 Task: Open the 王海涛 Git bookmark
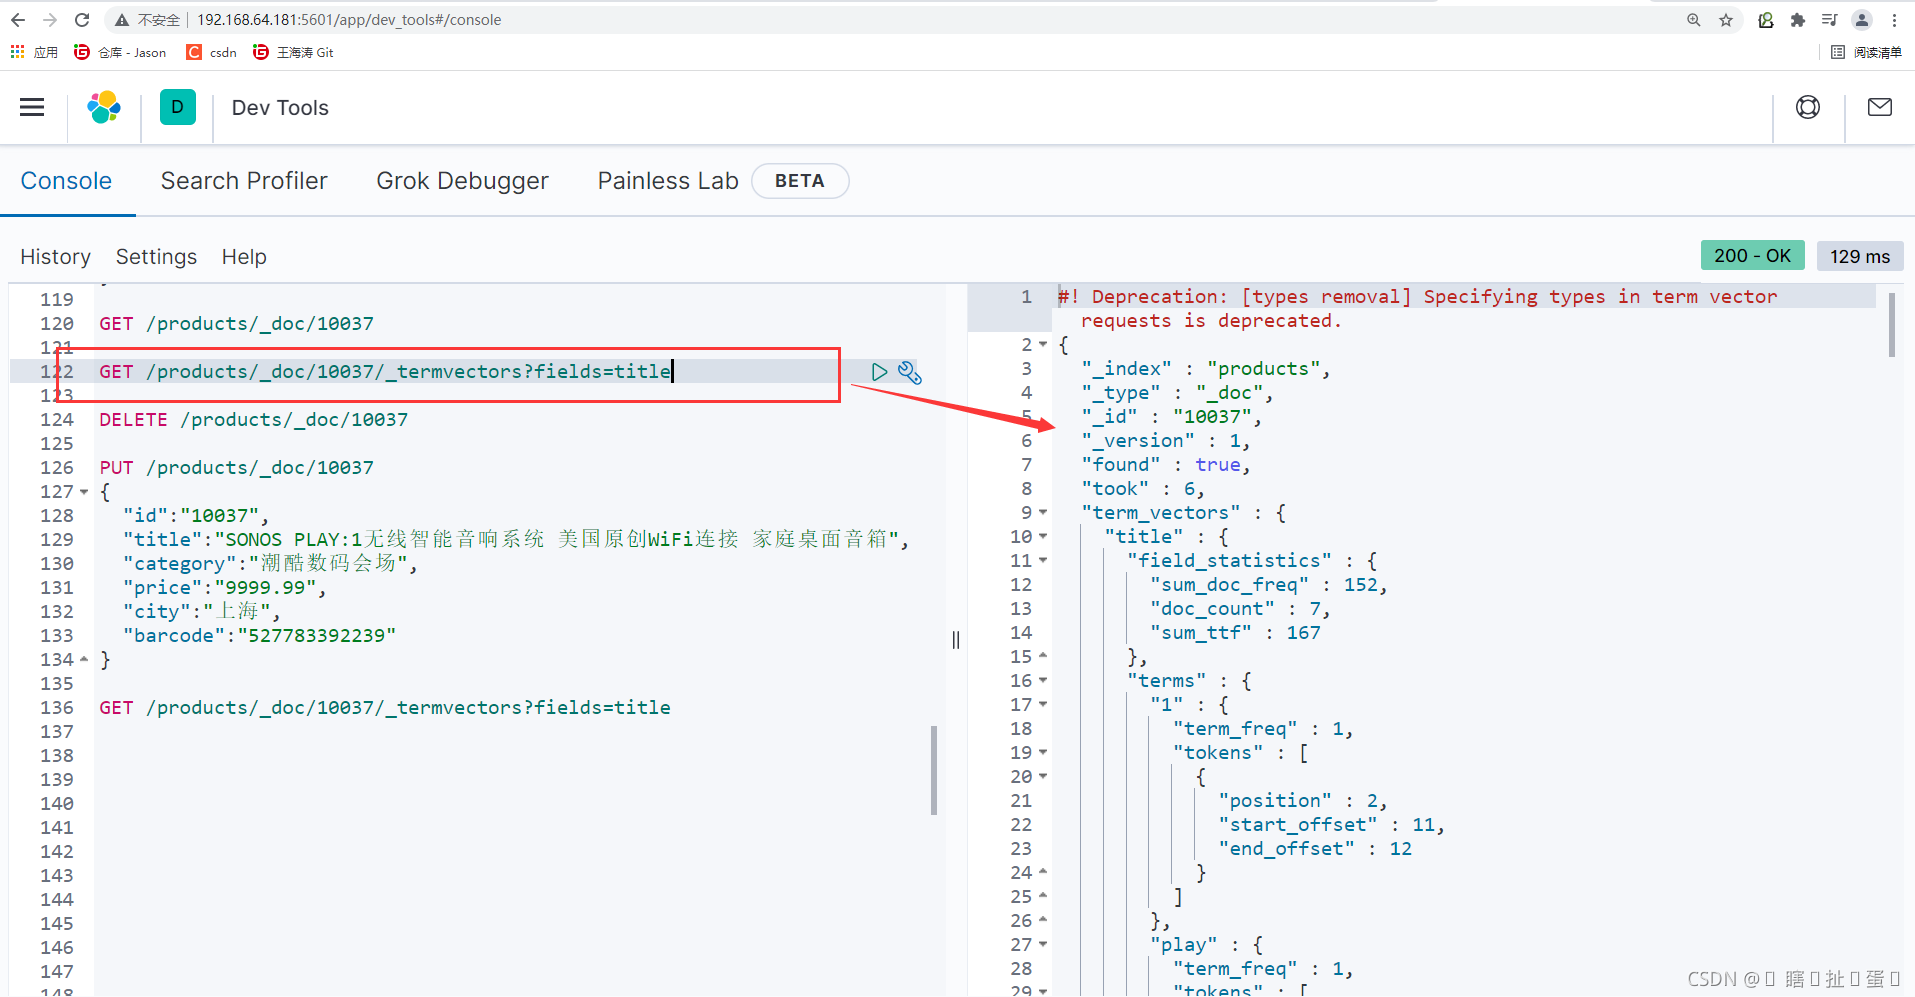click(293, 52)
